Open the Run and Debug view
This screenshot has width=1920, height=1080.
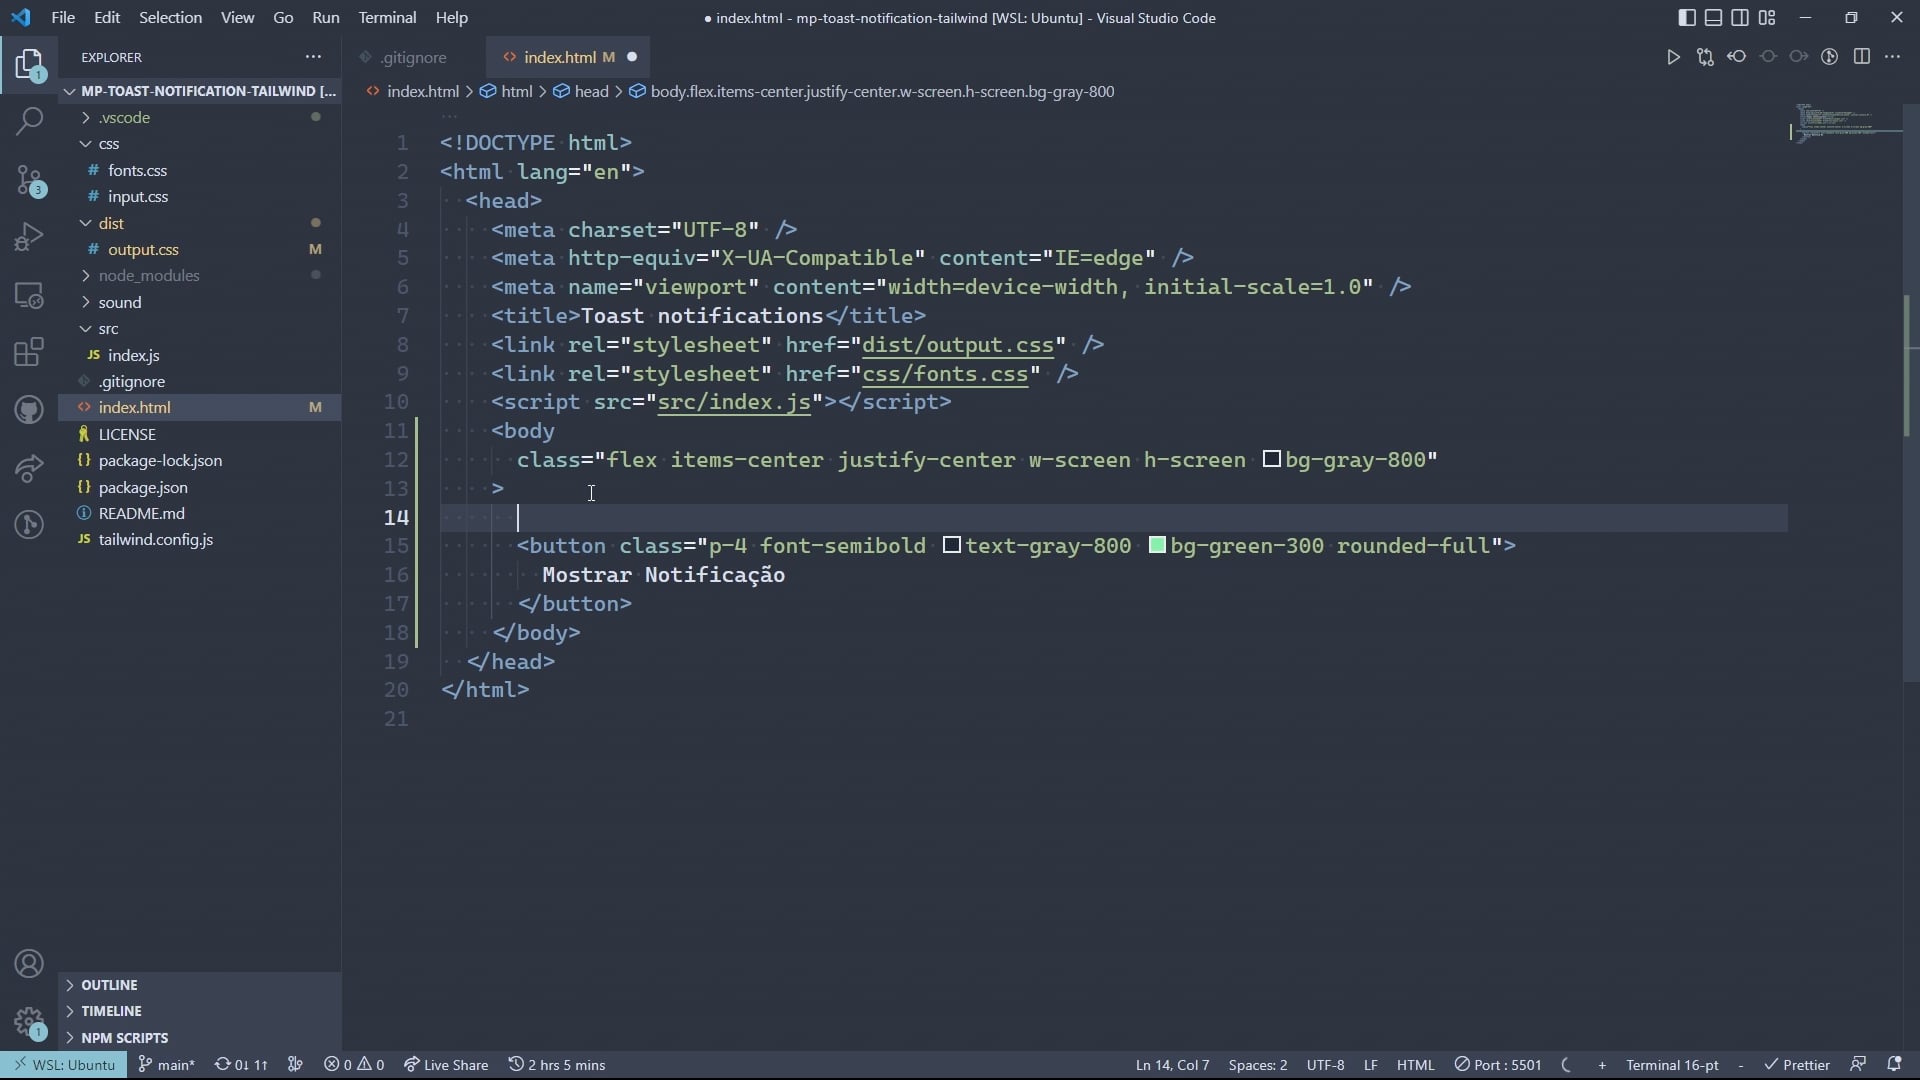click(29, 237)
